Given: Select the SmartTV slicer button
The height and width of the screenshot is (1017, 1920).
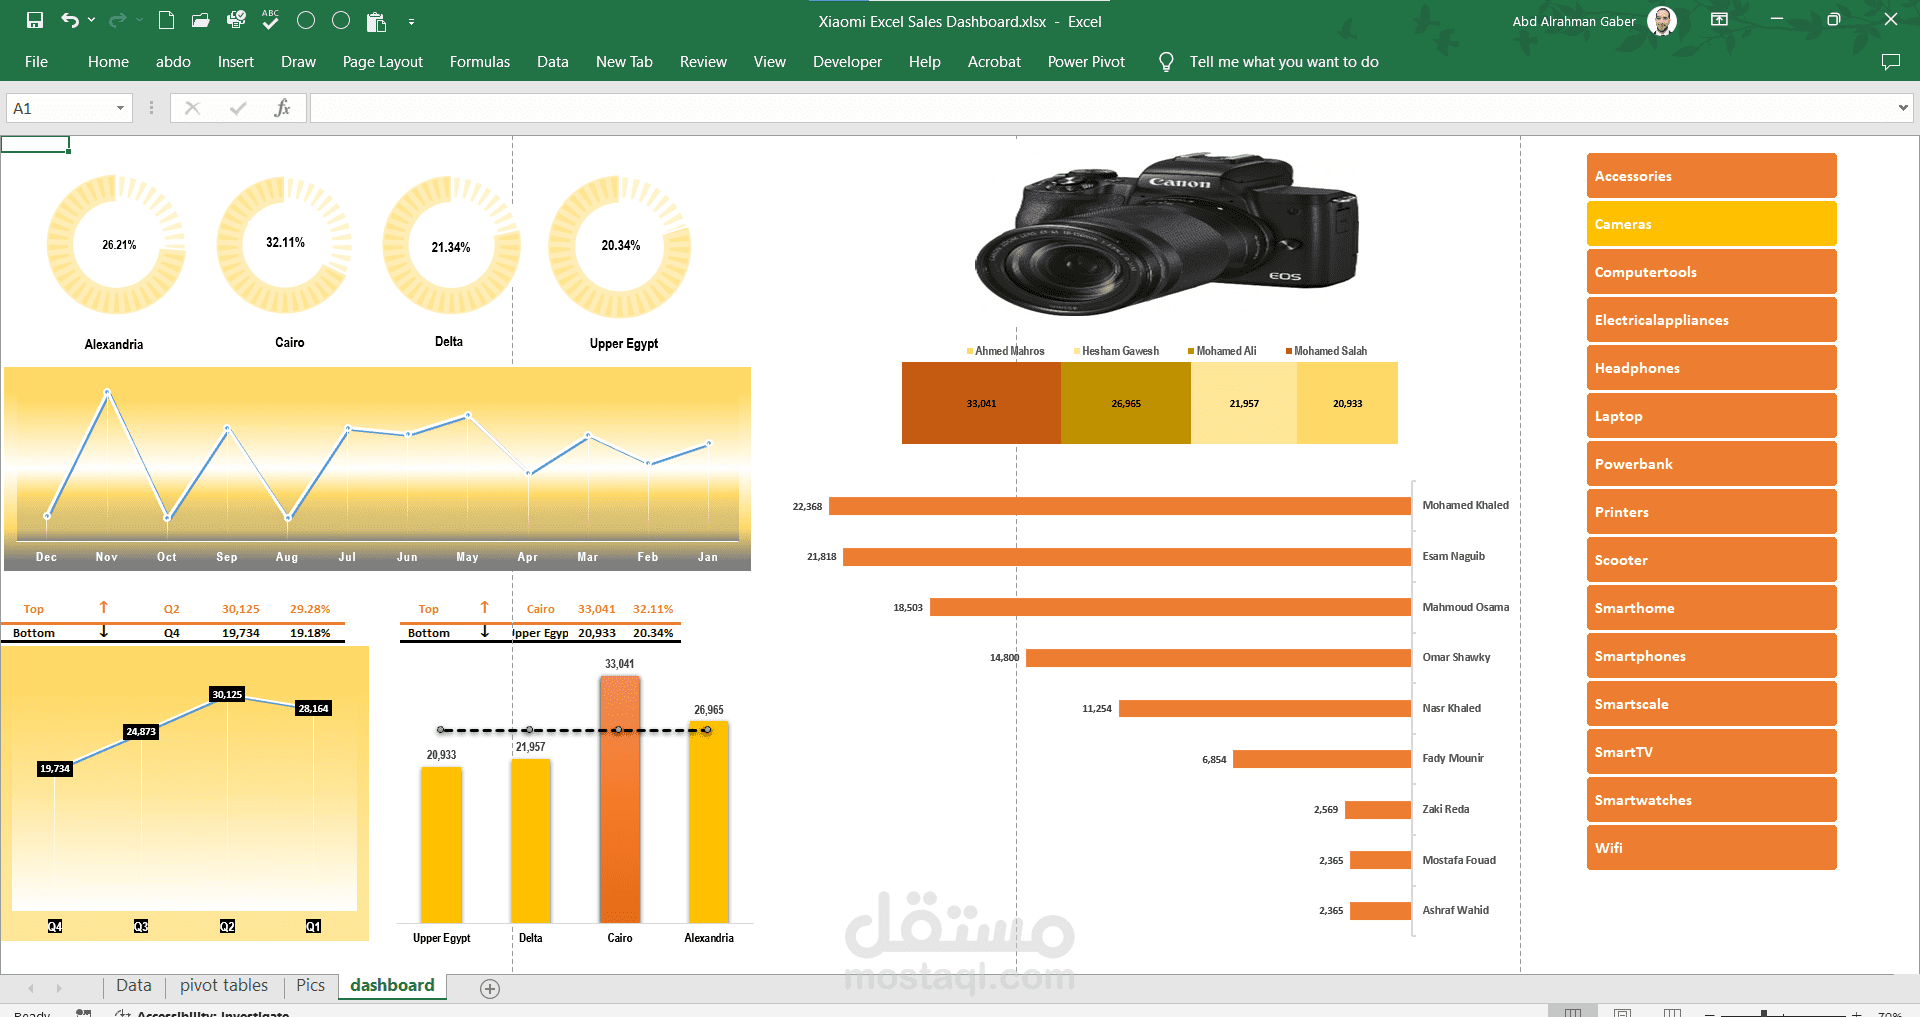Looking at the screenshot, I should coord(1711,752).
